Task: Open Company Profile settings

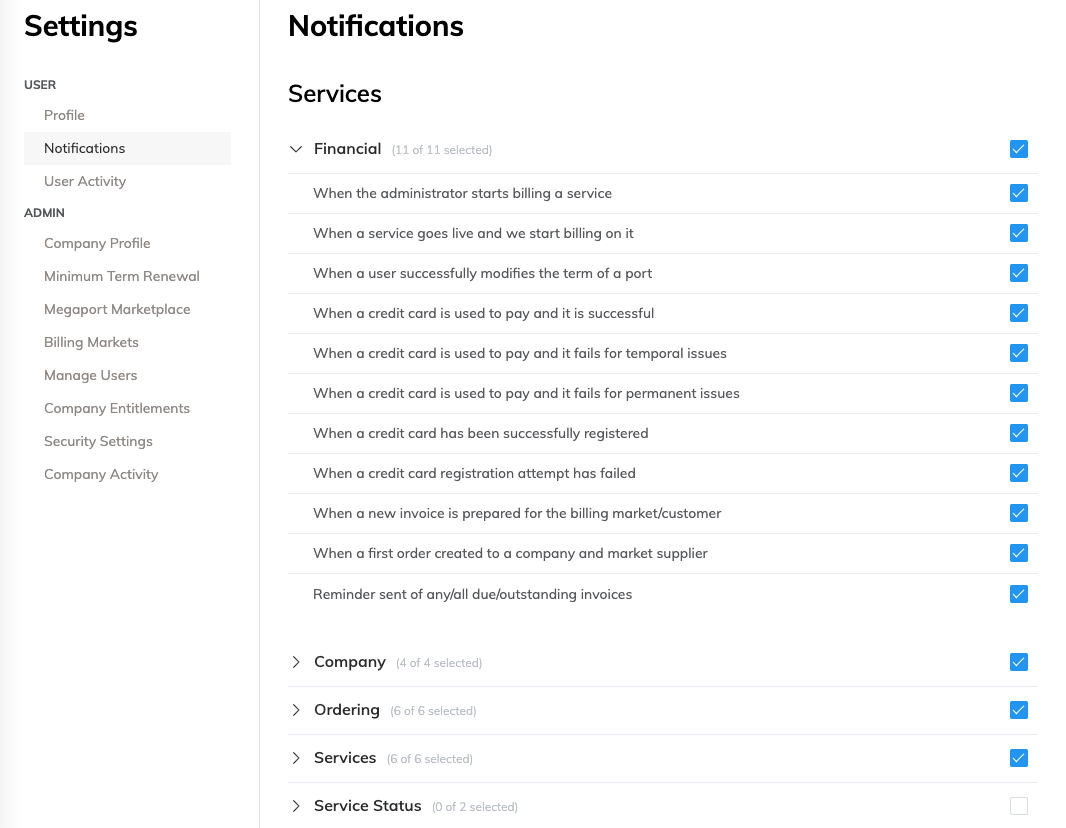Action: (97, 243)
